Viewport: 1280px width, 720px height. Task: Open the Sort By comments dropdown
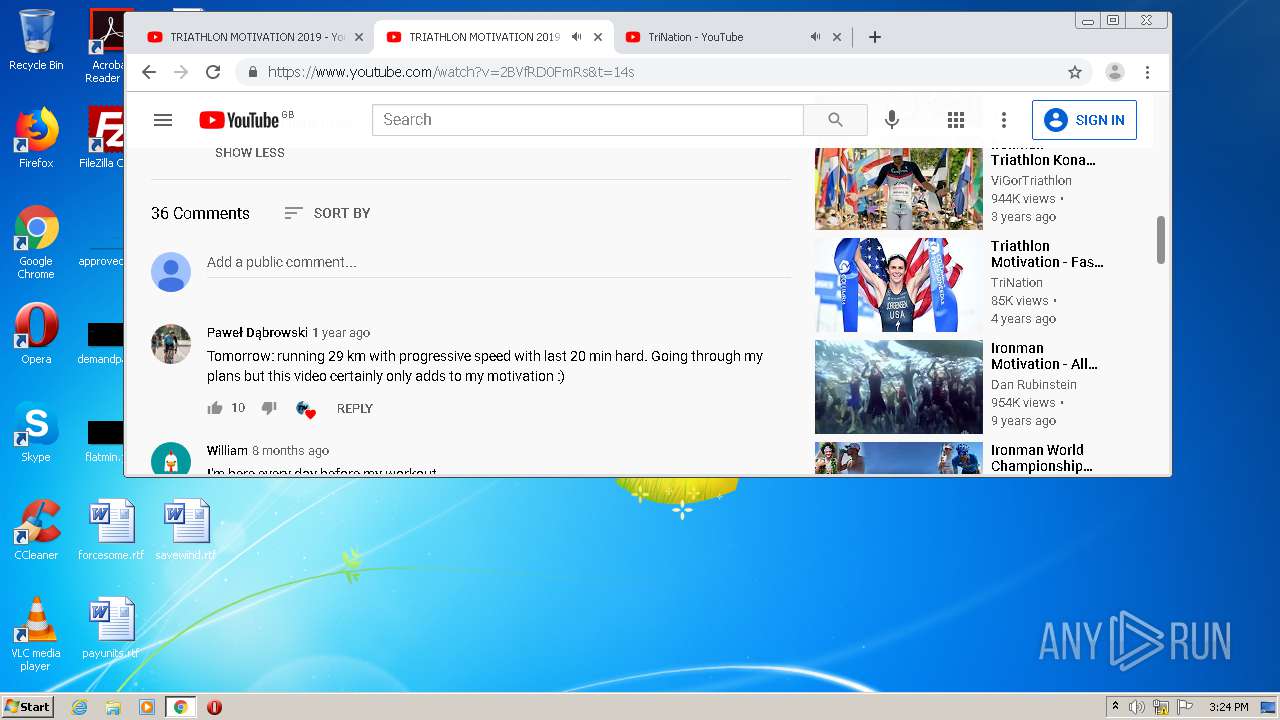click(x=327, y=213)
